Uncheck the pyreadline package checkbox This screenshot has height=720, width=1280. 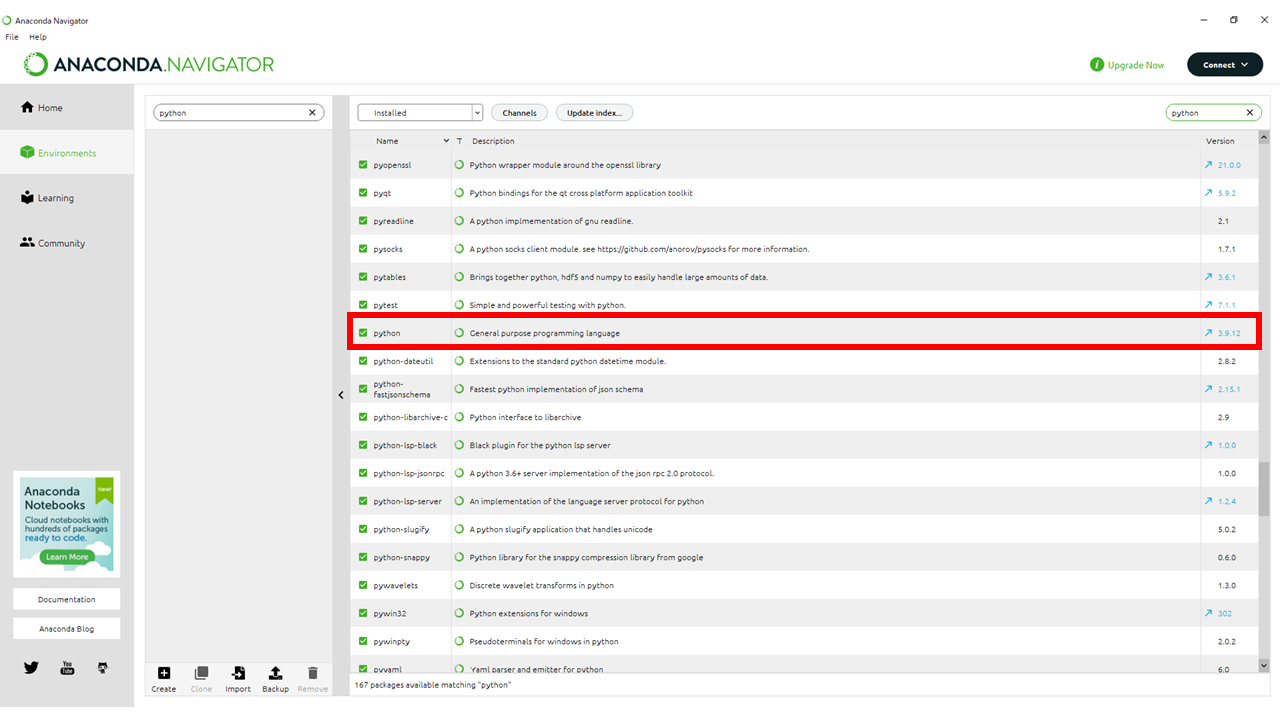[363, 221]
